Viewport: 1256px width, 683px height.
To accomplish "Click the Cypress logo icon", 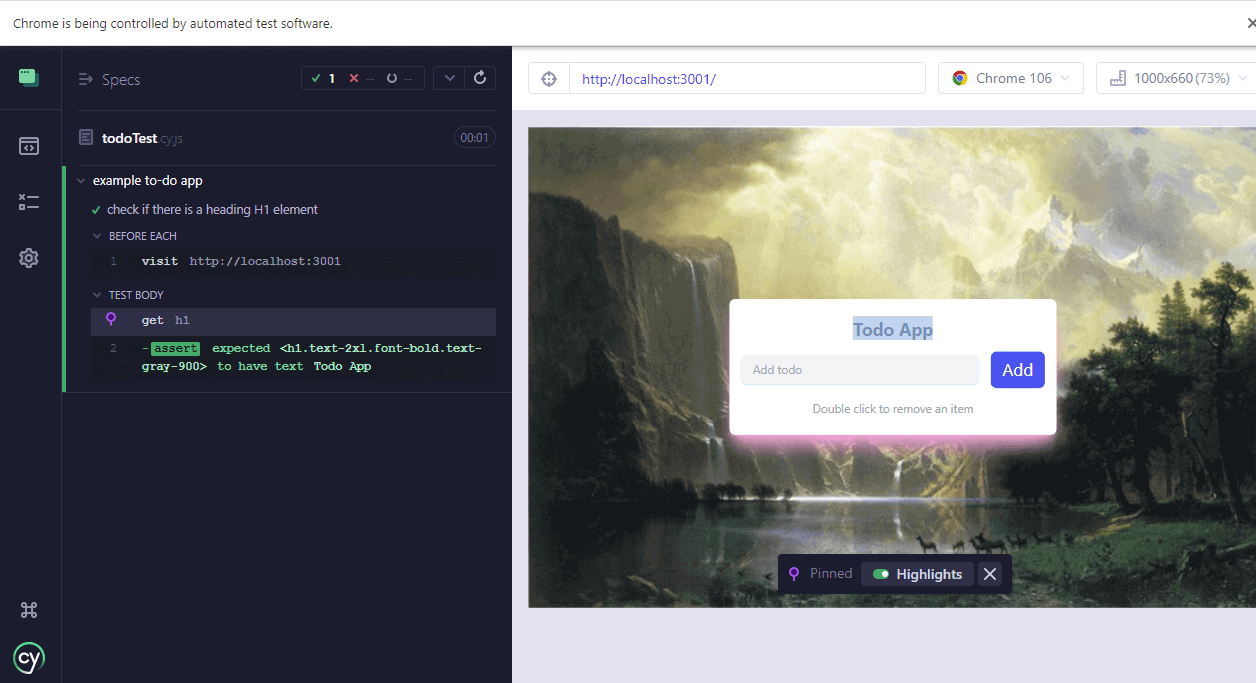I will [x=29, y=658].
